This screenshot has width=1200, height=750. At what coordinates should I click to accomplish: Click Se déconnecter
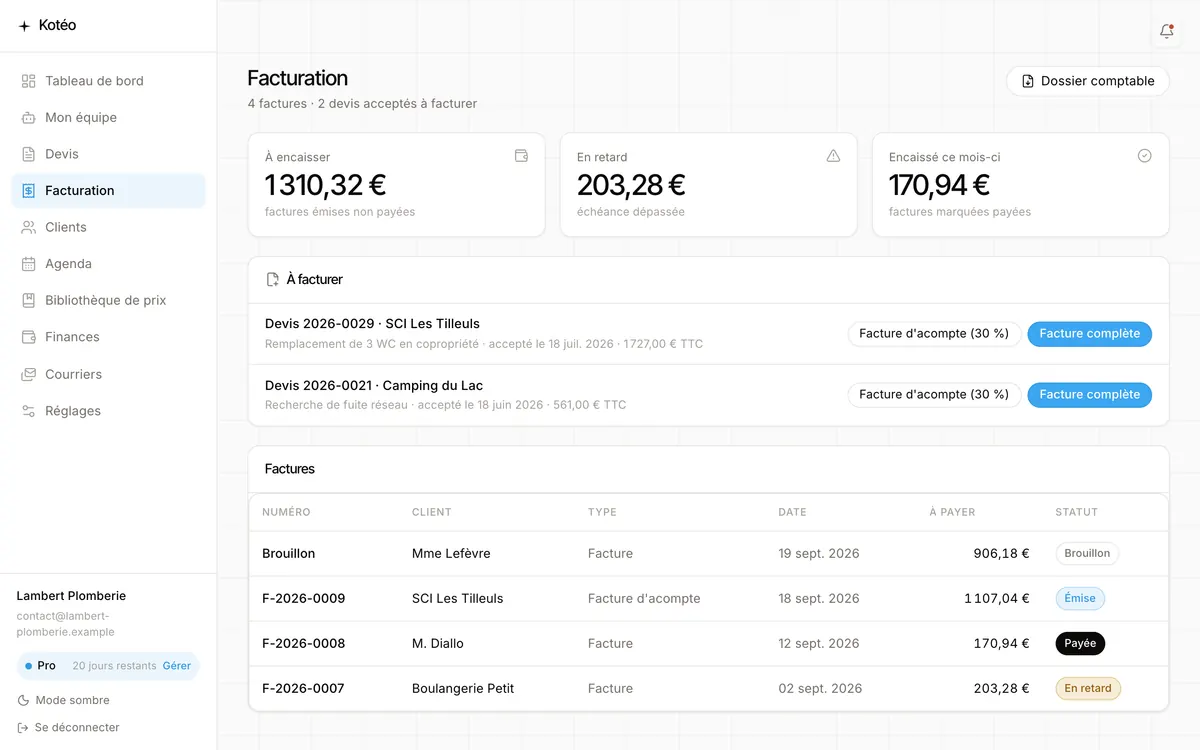[68, 728]
